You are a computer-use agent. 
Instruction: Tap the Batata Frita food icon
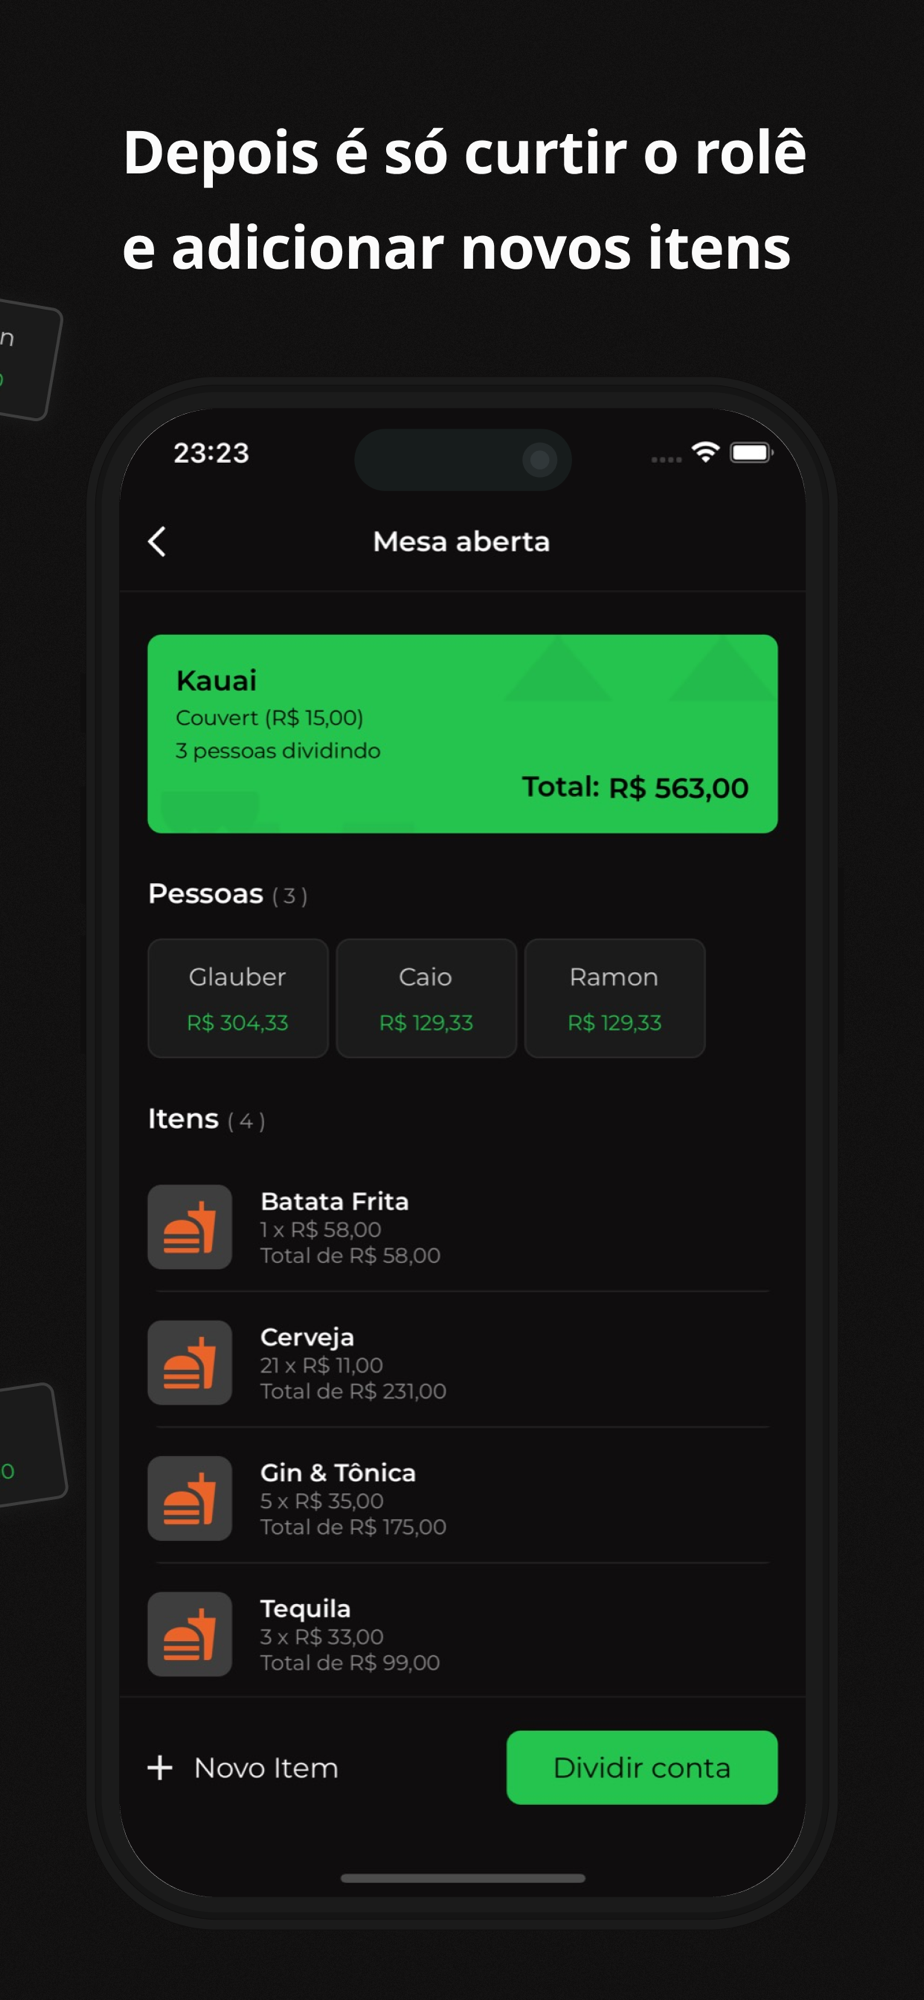[x=190, y=1227]
